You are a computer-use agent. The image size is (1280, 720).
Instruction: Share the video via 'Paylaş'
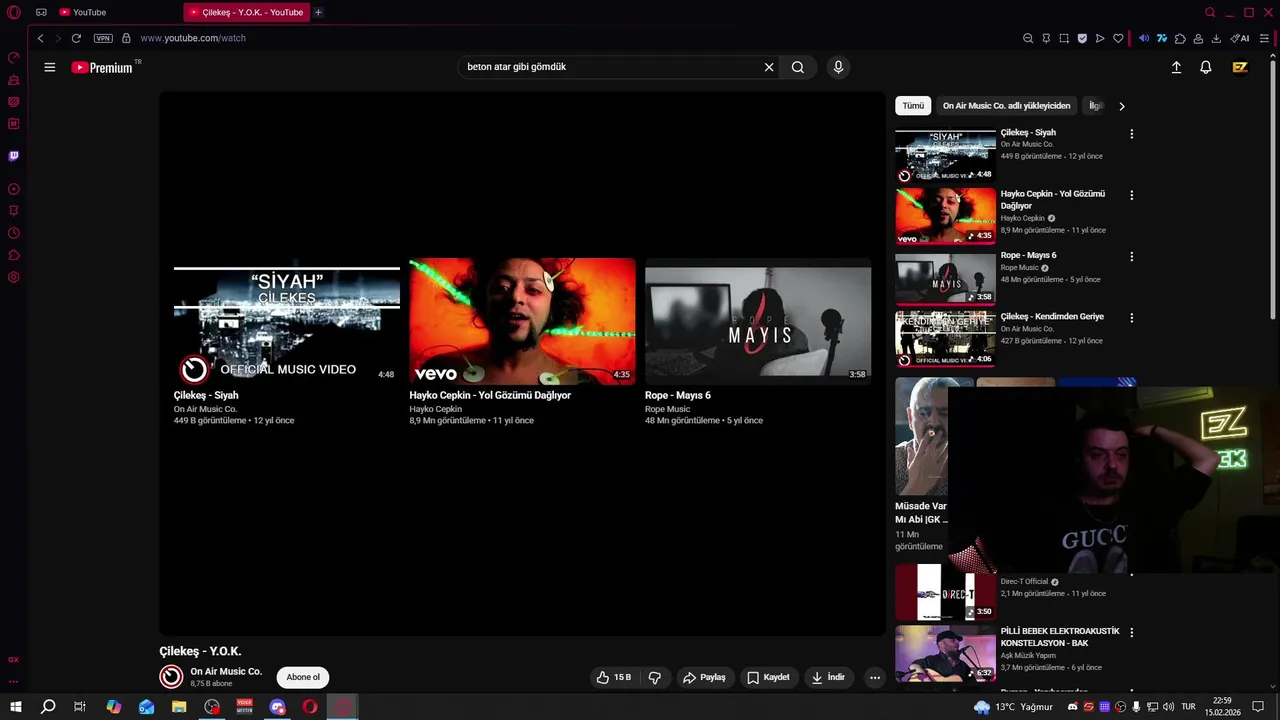click(704, 677)
